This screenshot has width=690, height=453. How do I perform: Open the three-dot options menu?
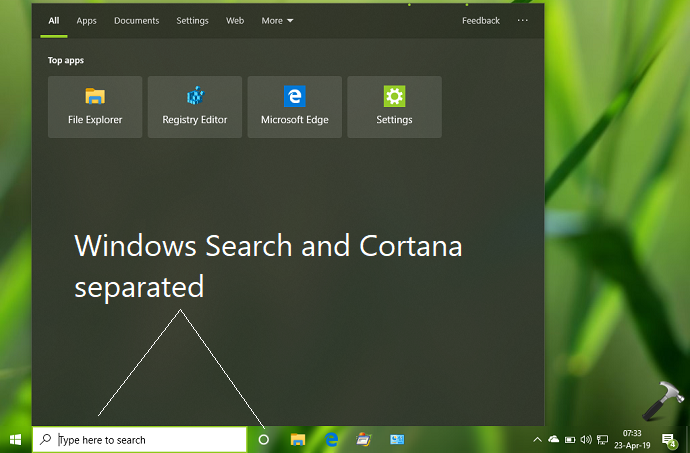(x=522, y=20)
